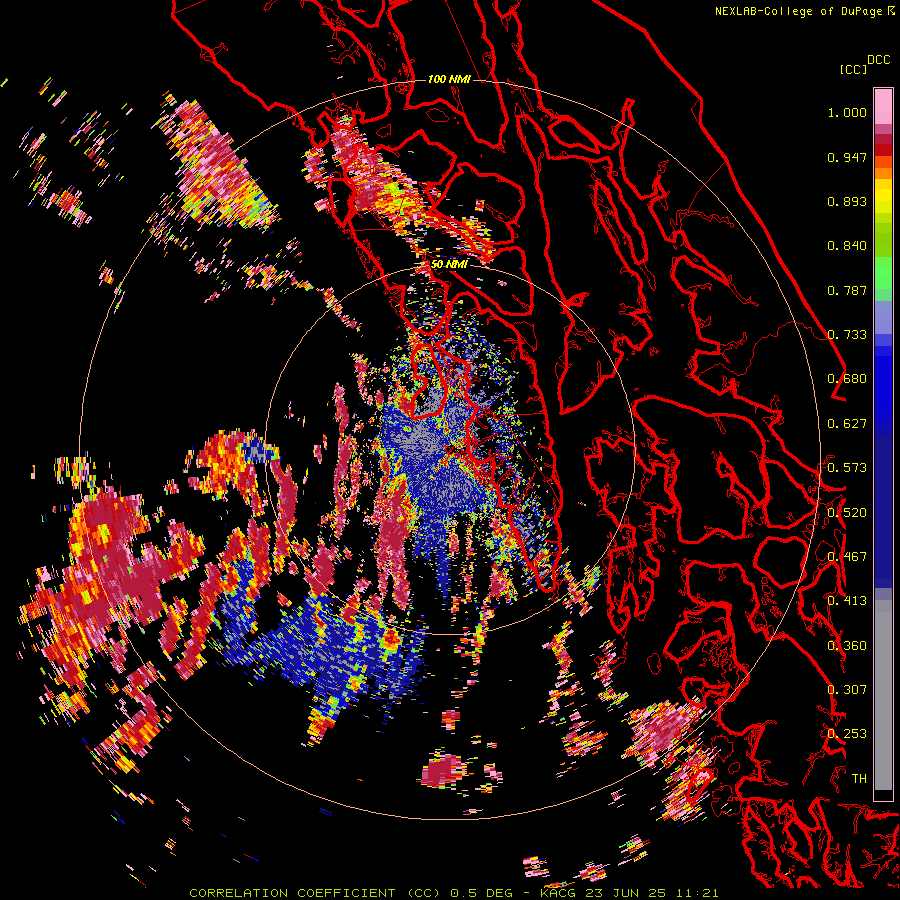Click the 100 NMI range ring label
This screenshot has height=900, width=900.
coord(449,79)
